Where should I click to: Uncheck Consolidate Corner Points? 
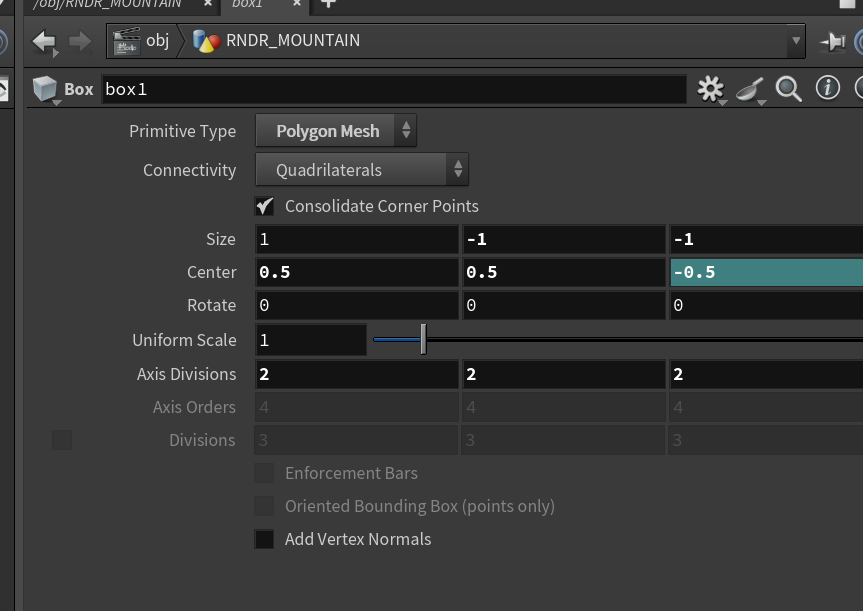coord(264,206)
